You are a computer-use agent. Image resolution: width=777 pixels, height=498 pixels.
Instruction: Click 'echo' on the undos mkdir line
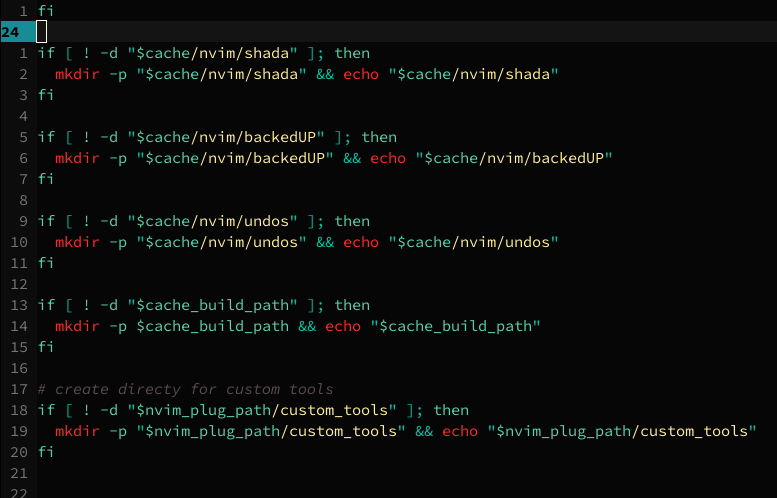point(361,242)
